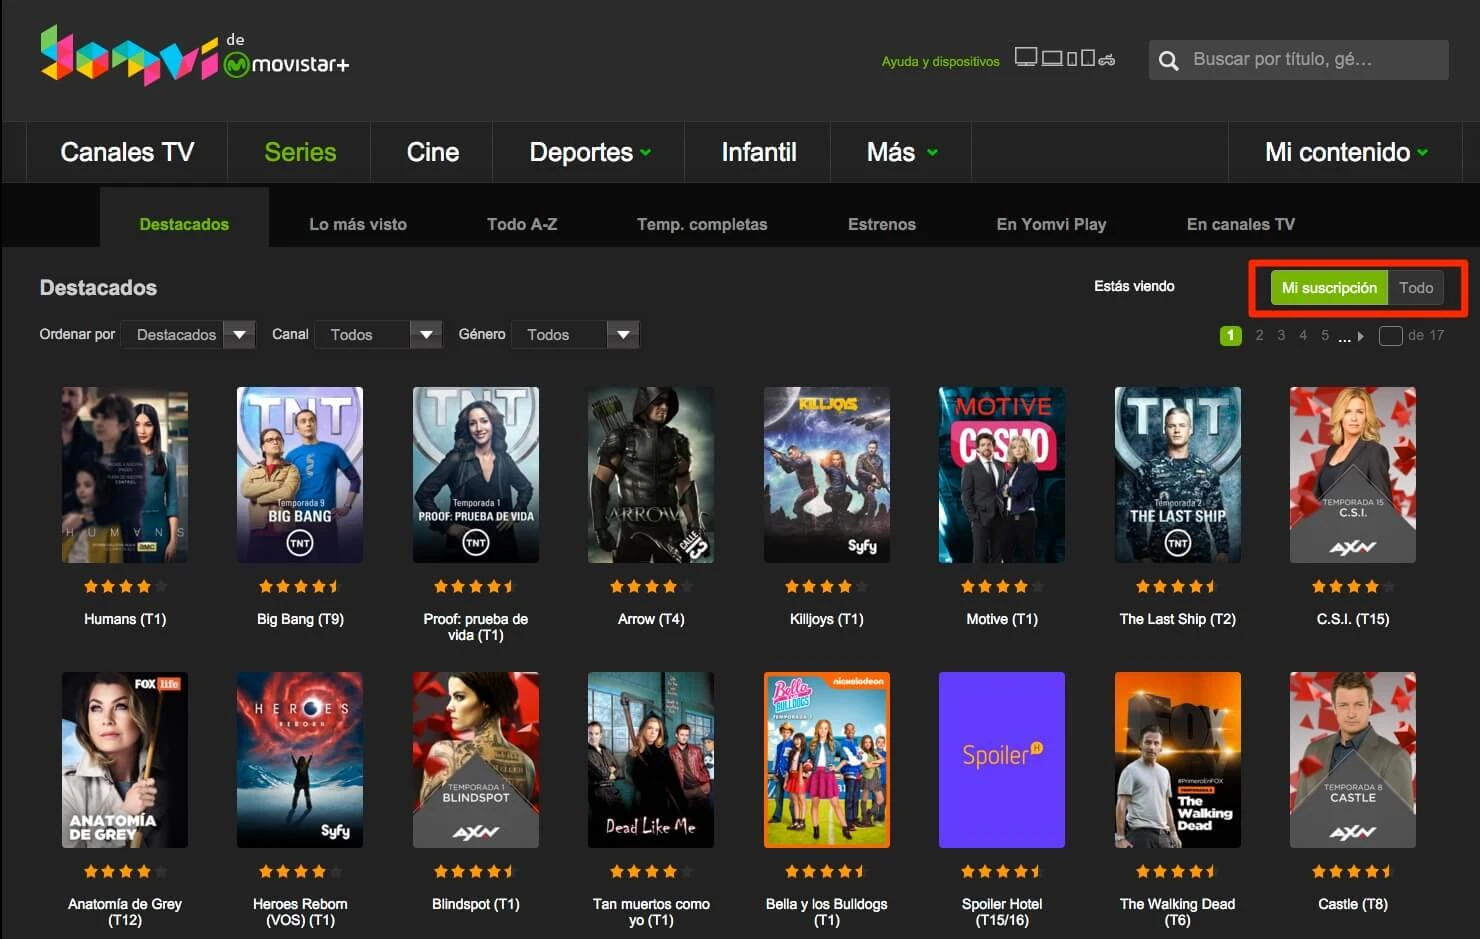This screenshot has height=939, width=1480.
Task: Open Canales TV section
Action: 127,152
